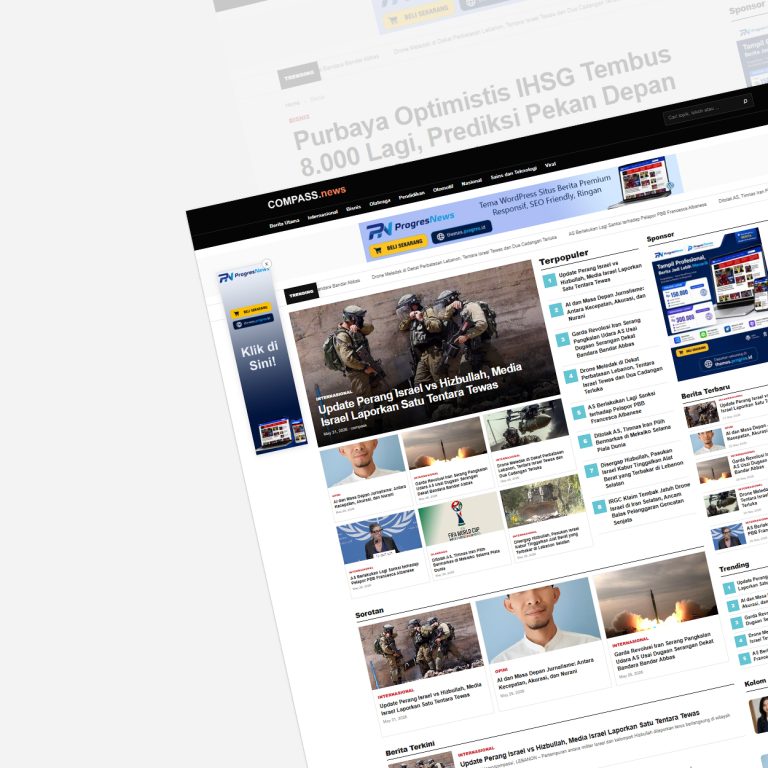Click 'Klik di Sini!' in side ad
The width and height of the screenshot is (768, 768).
click(261, 356)
